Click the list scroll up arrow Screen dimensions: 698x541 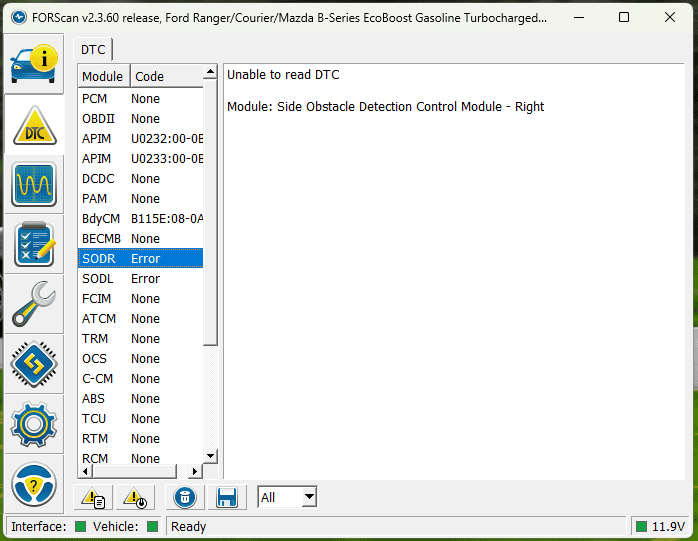click(210, 71)
